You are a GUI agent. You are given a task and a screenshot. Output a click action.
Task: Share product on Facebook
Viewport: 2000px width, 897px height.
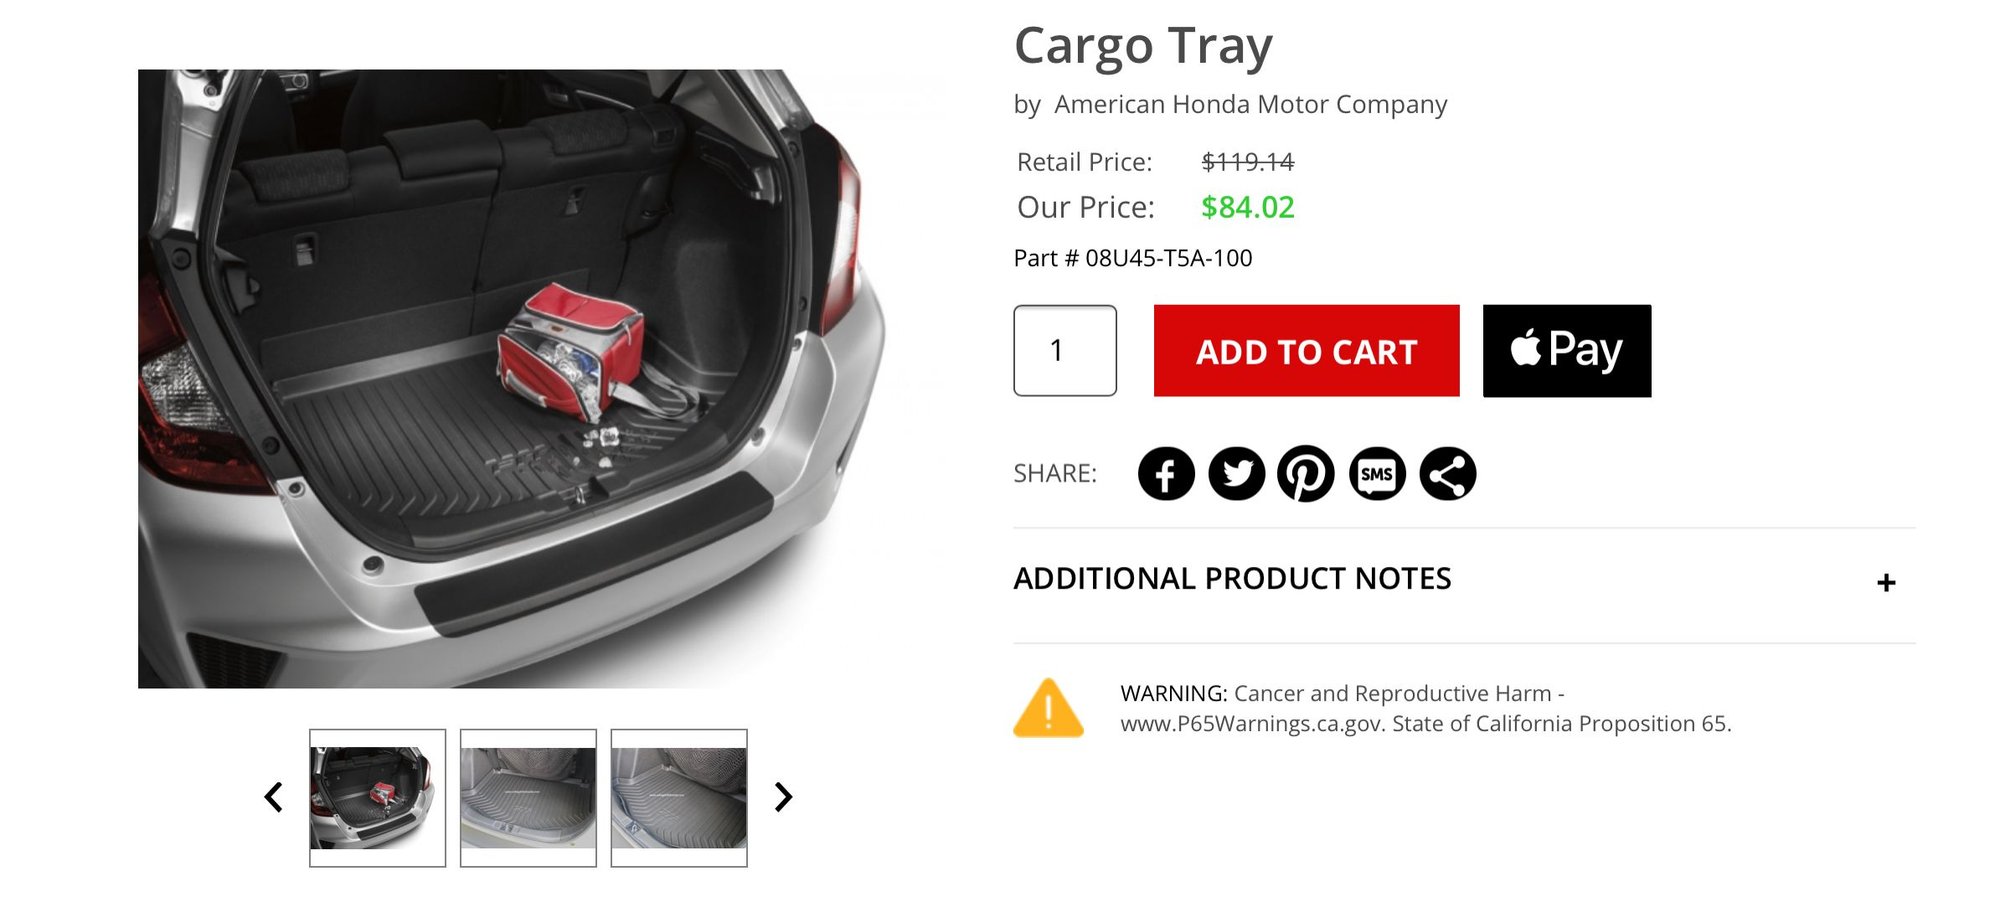(x=1166, y=474)
